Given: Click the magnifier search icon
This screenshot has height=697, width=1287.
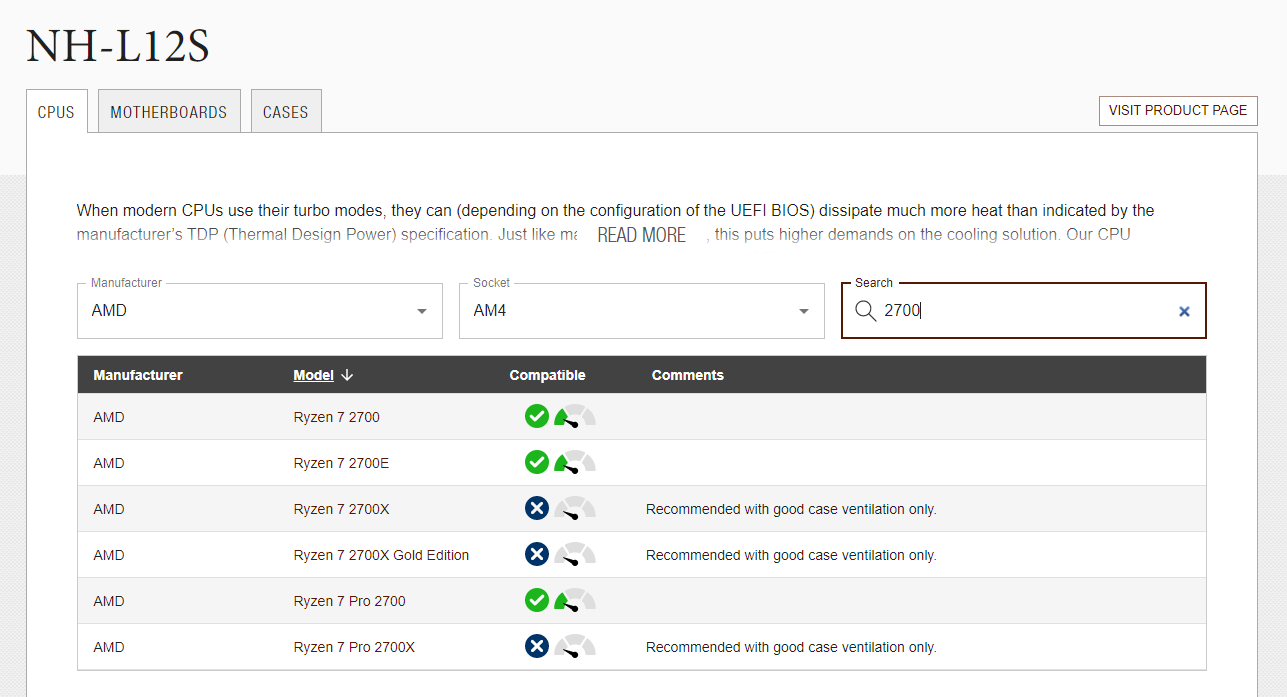Looking at the screenshot, I should (865, 311).
